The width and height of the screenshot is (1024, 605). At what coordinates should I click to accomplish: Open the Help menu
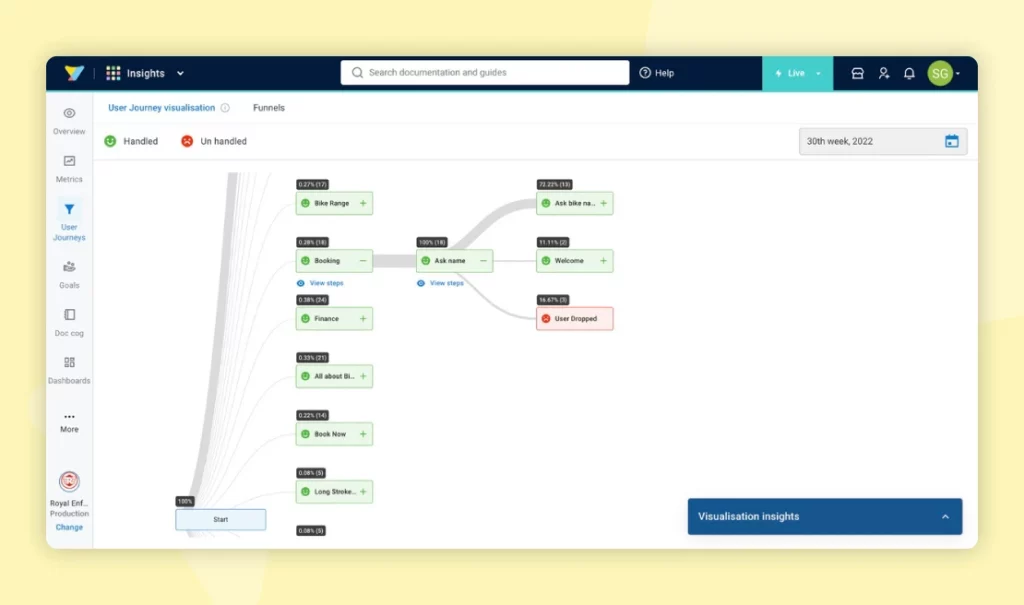[x=656, y=73]
